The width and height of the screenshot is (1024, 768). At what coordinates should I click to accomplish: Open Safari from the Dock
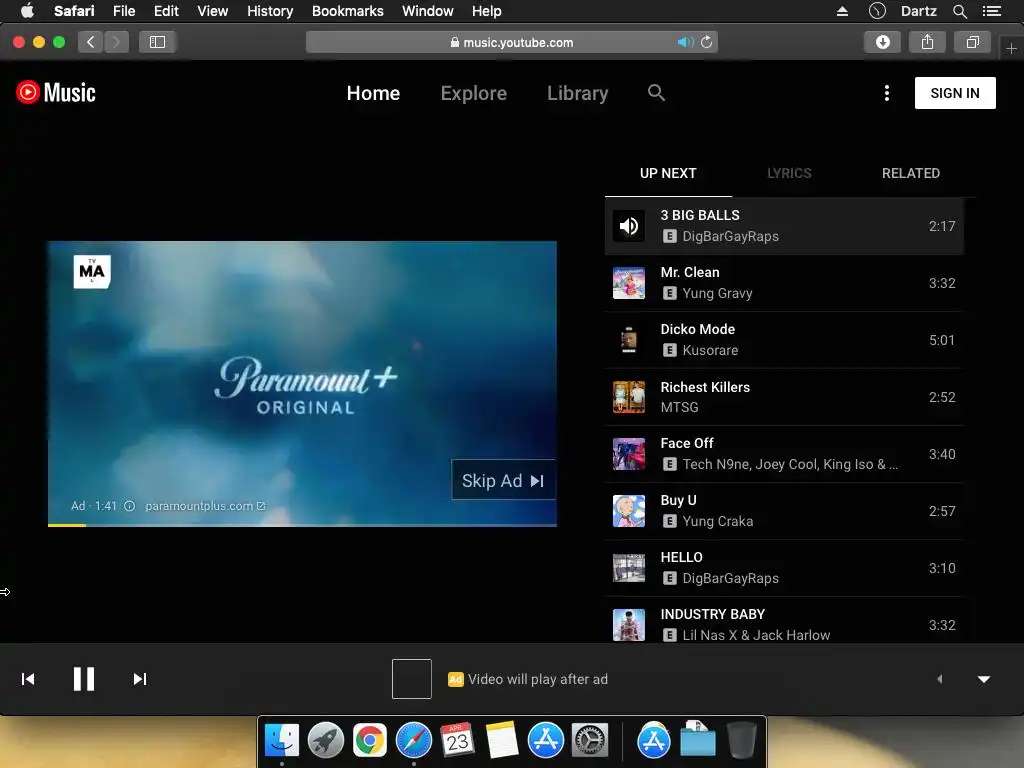(414, 741)
